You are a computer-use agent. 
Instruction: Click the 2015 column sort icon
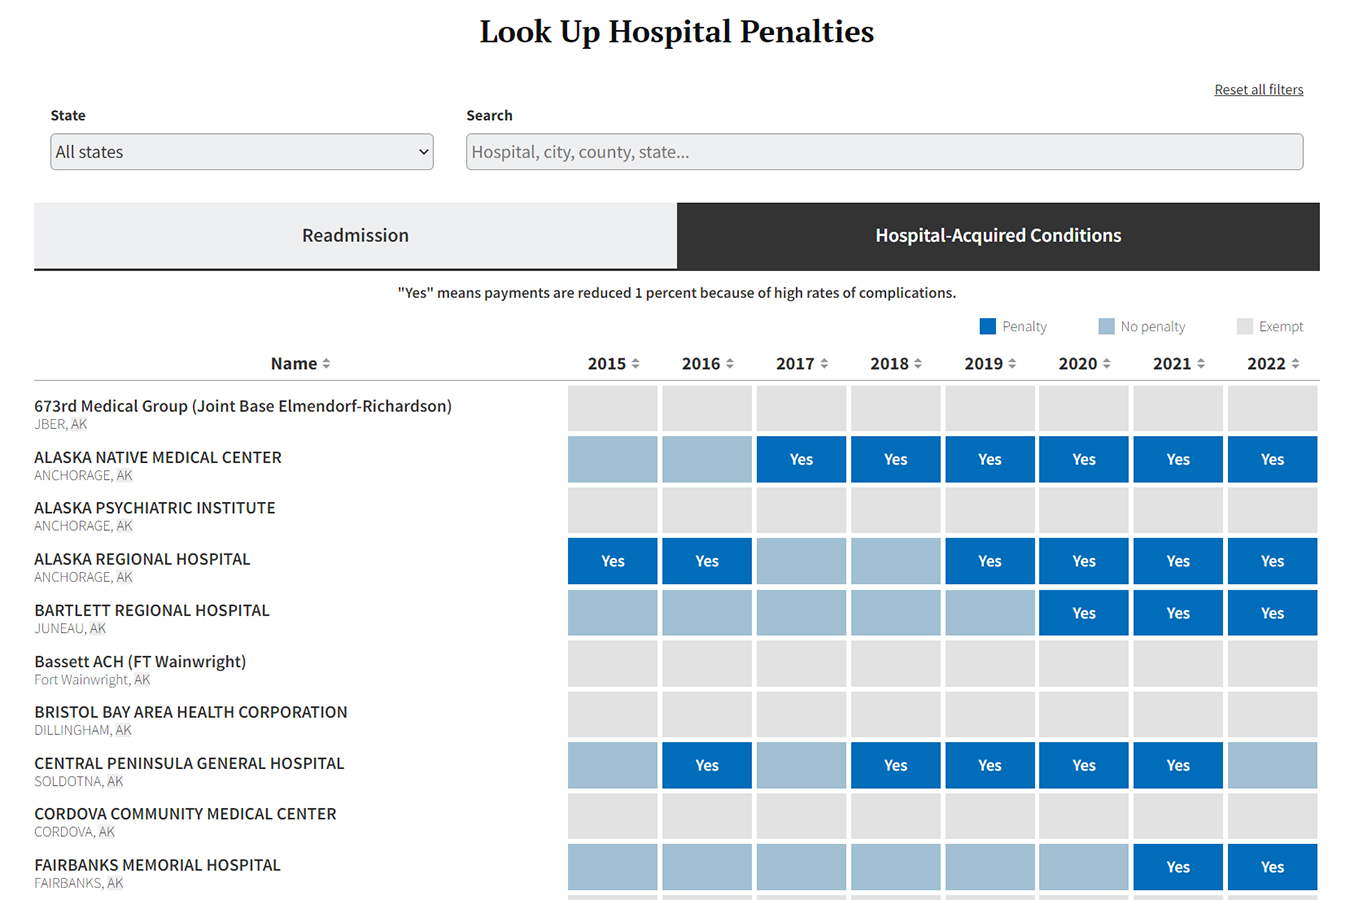(x=635, y=364)
